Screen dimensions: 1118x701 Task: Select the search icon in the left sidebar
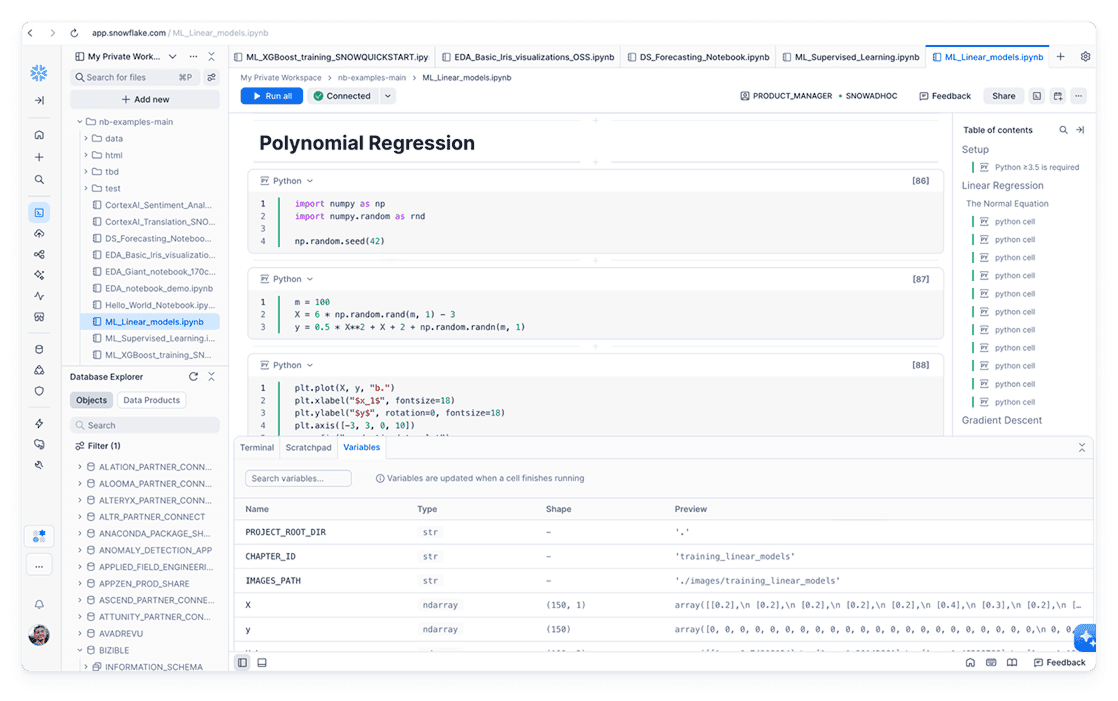pyautogui.click(x=38, y=180)
